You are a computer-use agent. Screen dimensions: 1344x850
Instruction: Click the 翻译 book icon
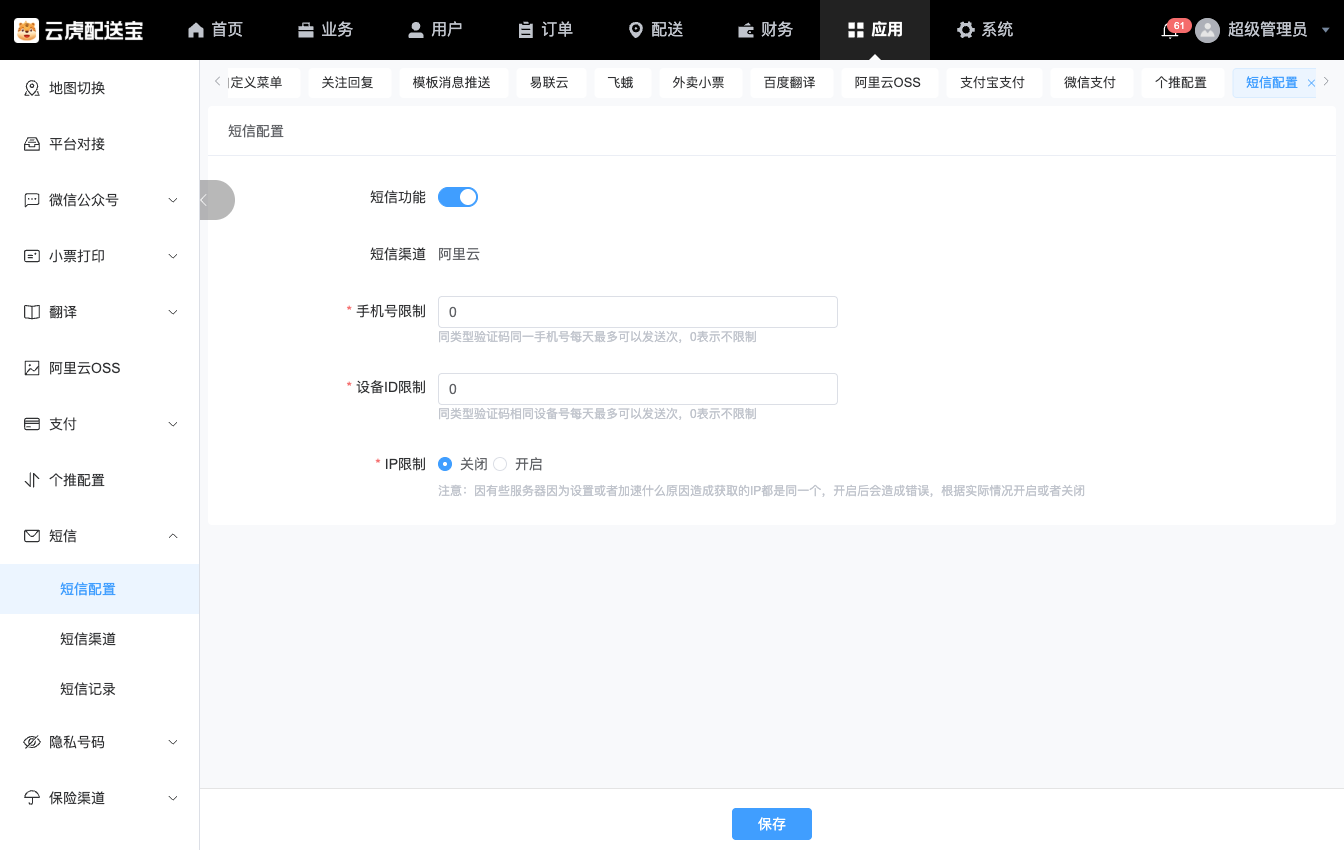point(32,312)
